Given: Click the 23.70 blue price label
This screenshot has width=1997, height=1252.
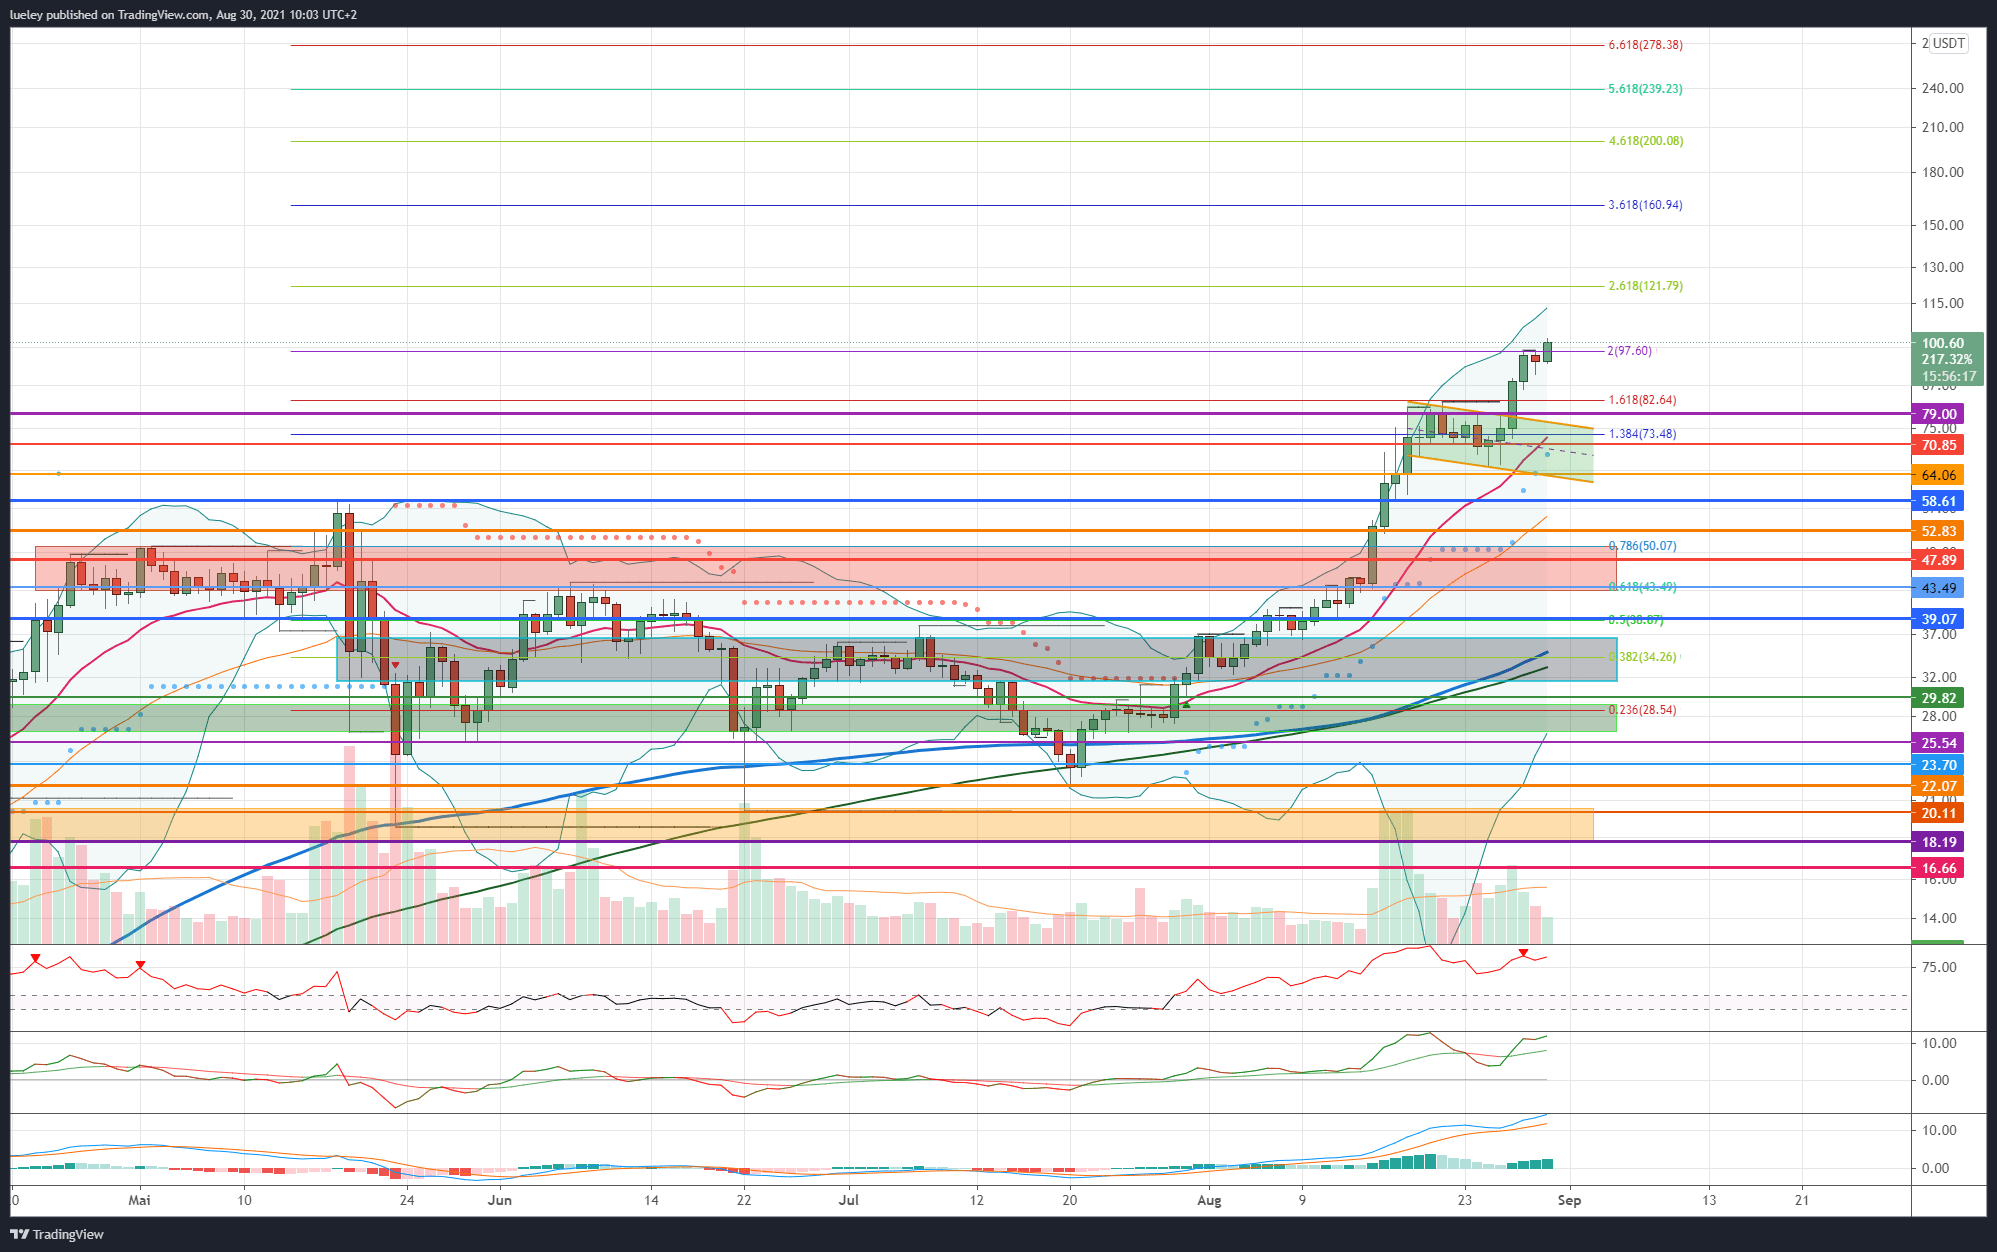Looking at the screenshot, I should coord(1938,765).
